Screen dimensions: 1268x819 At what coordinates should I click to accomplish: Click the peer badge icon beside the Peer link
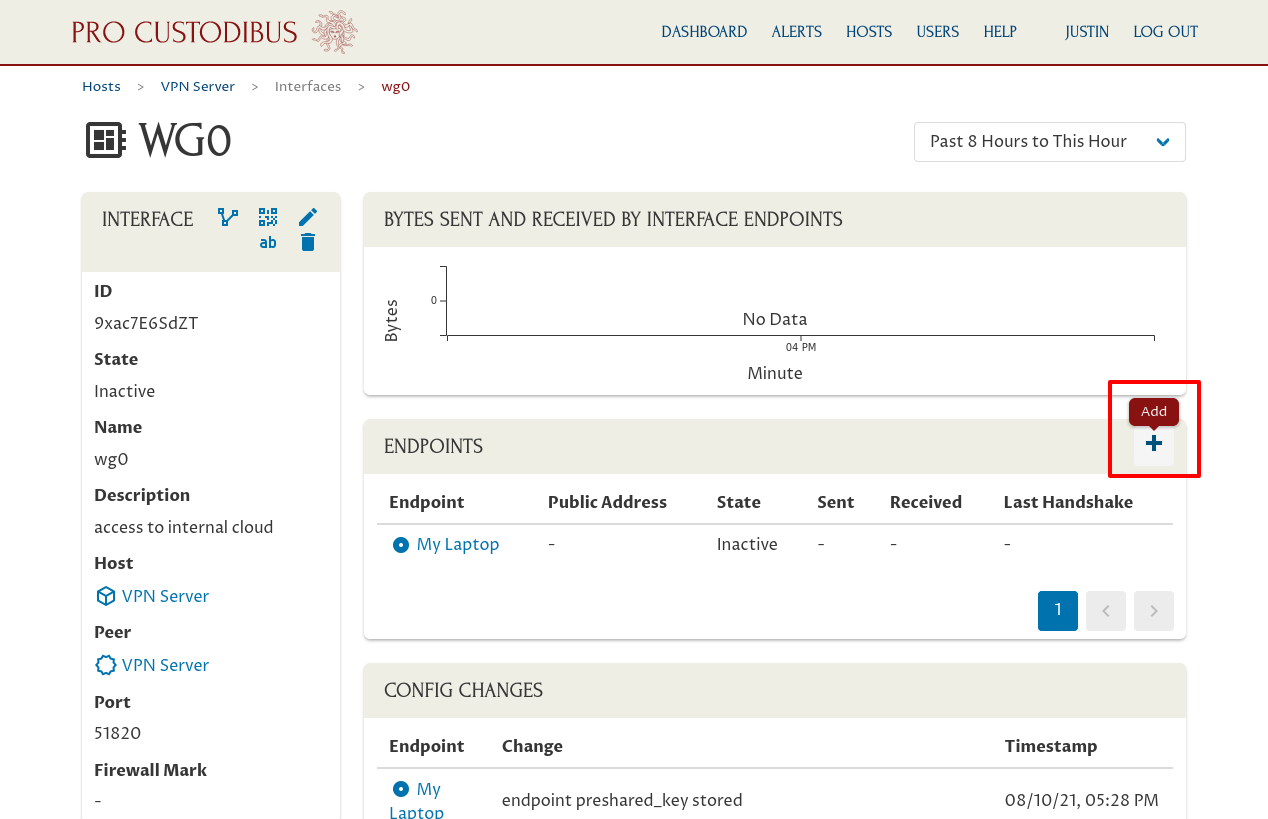[x=105, y=665]
